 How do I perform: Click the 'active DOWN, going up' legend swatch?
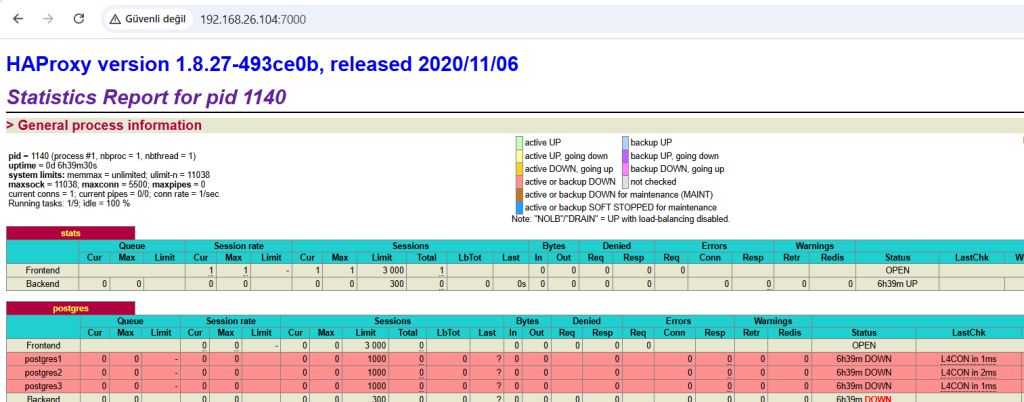click(518, 169)
